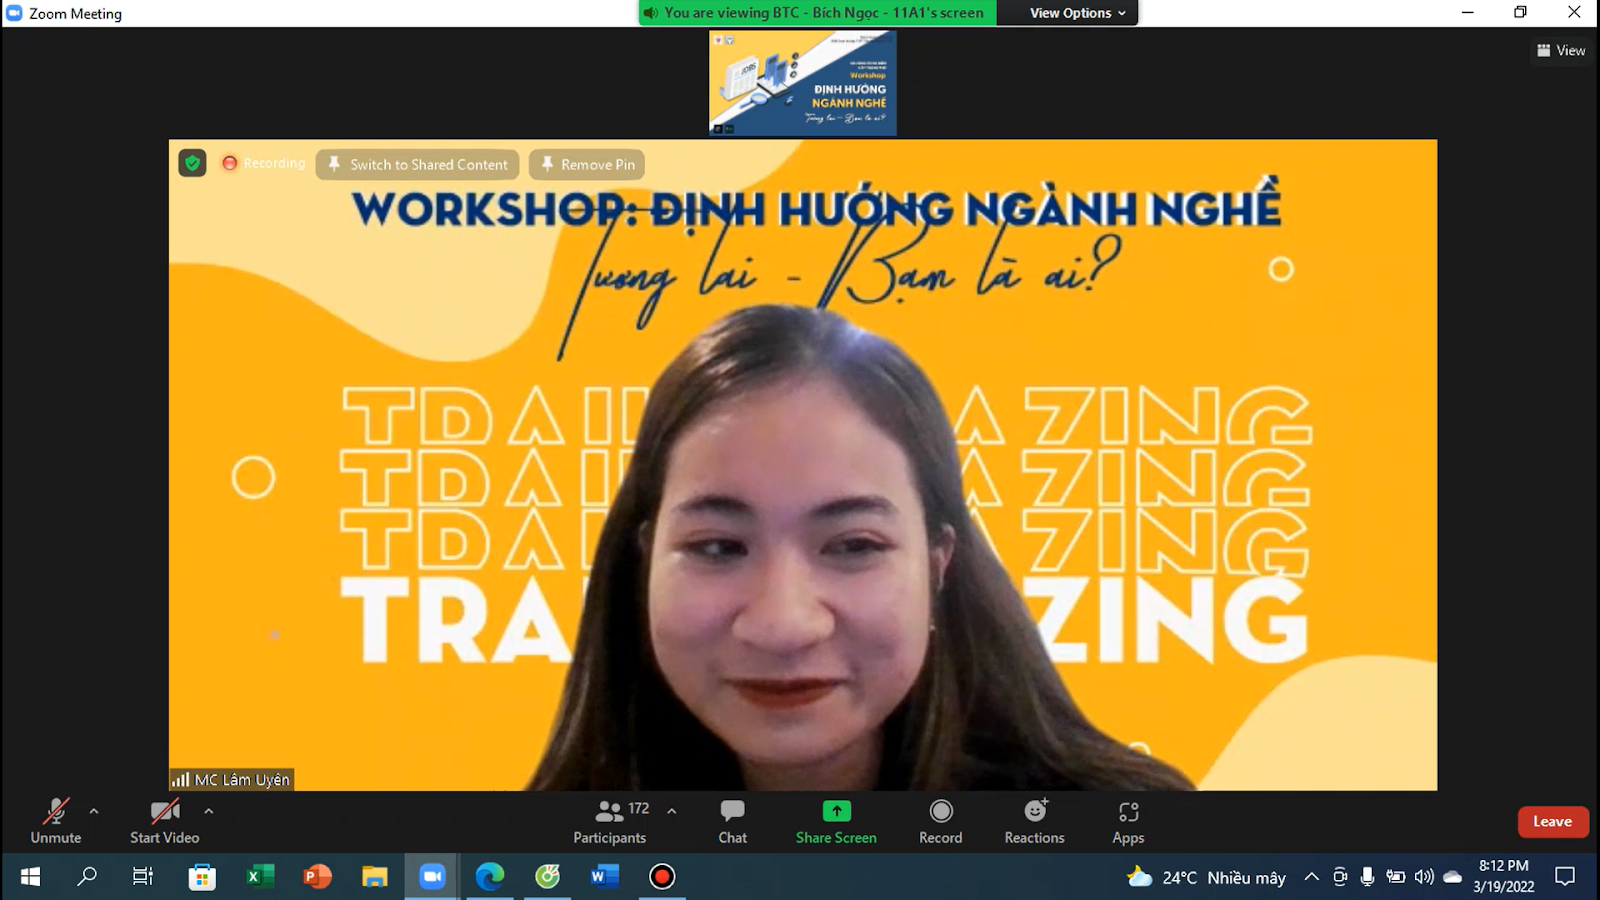1600x900 pixels.
Task: Click the Meet Now tray icon
Action: click(x=1340, y=877)
